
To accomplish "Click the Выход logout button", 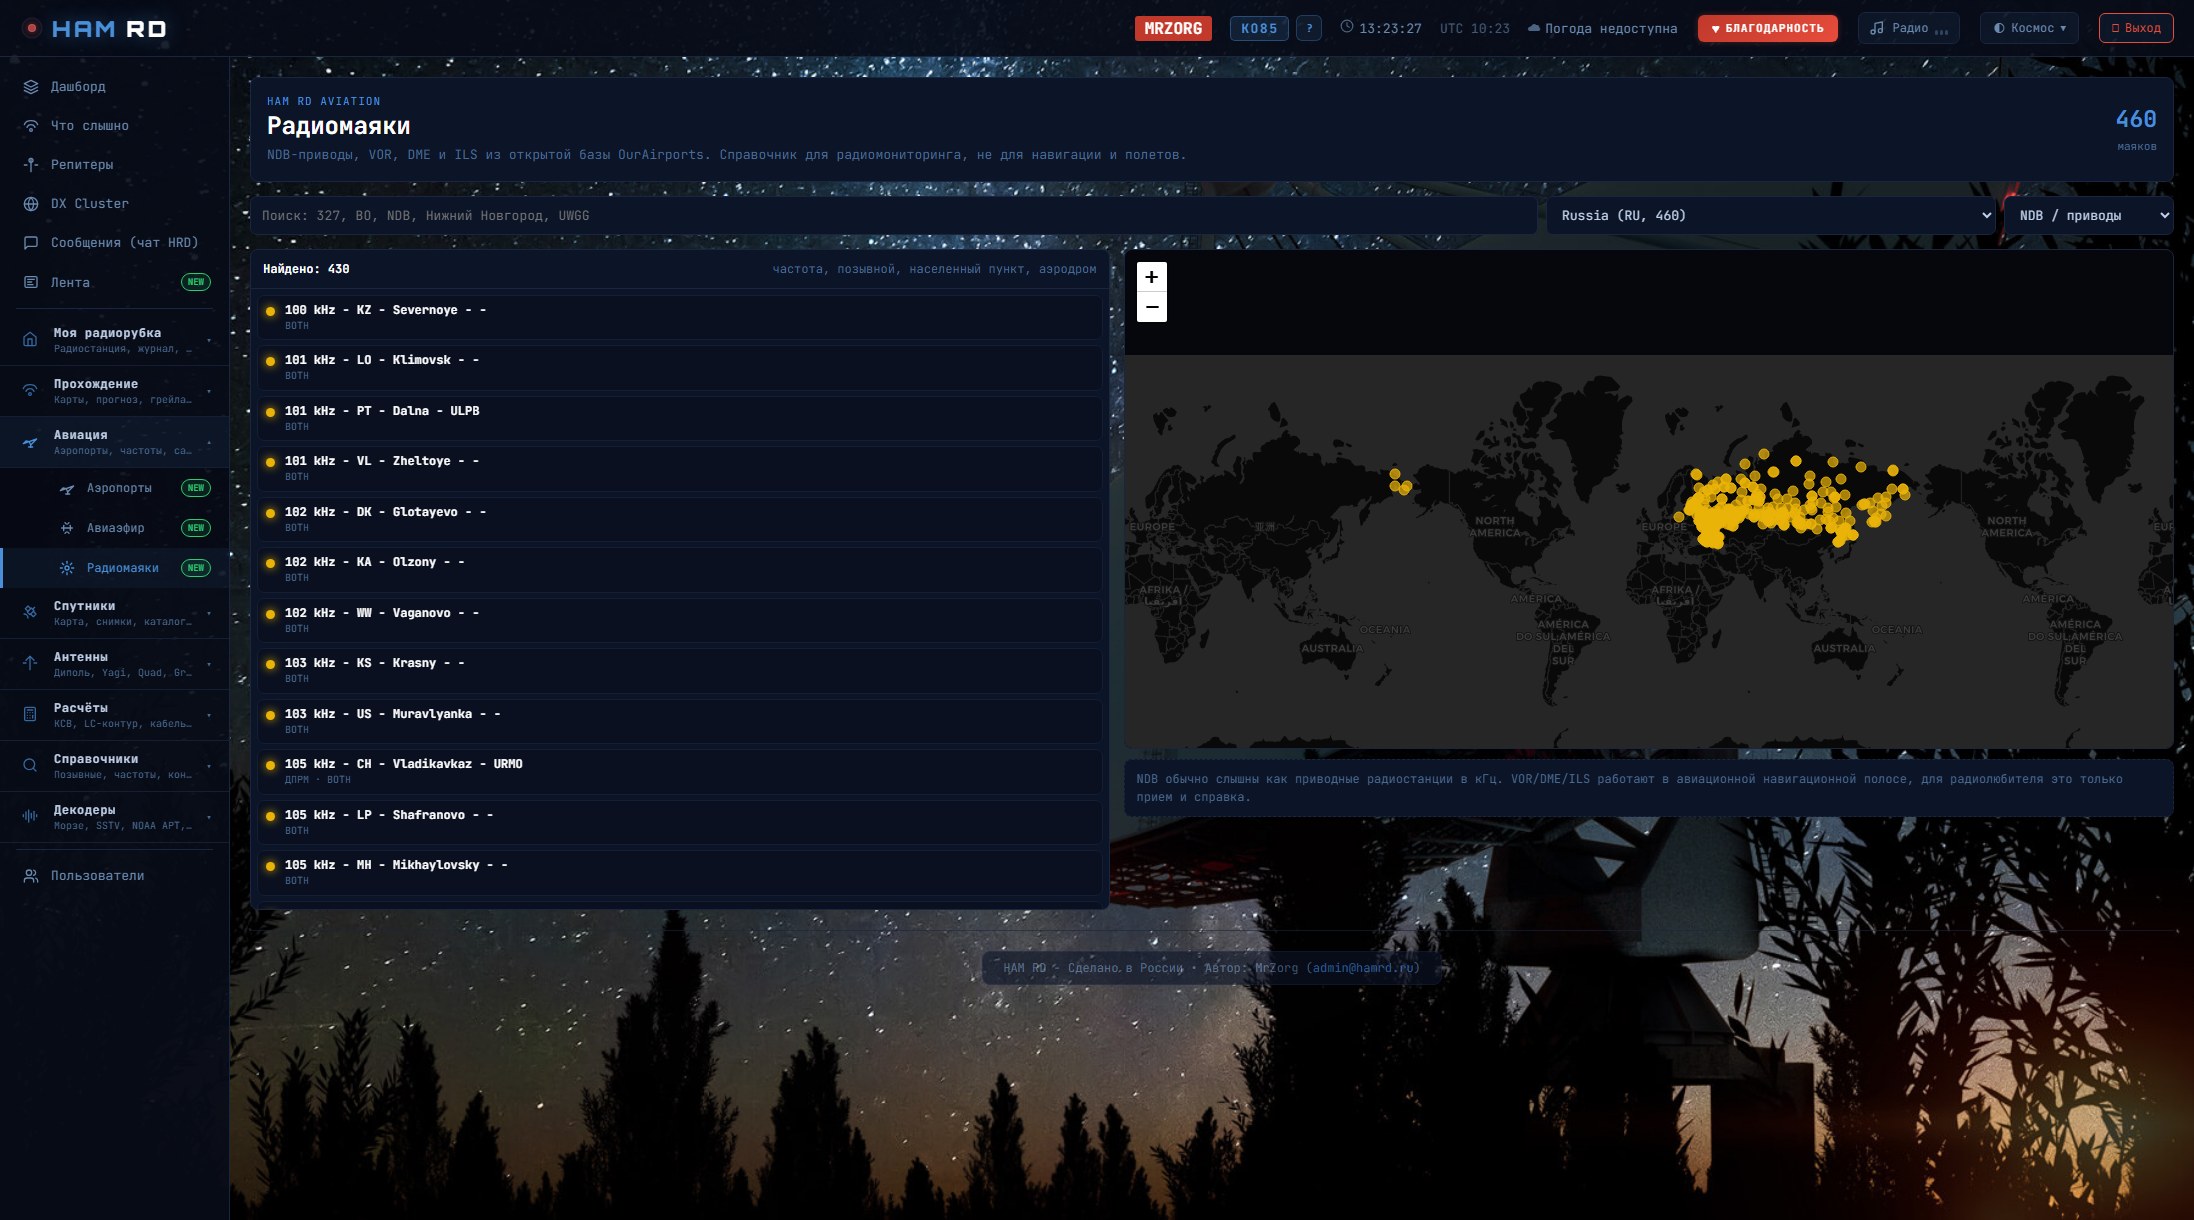I will [2135, 28].
